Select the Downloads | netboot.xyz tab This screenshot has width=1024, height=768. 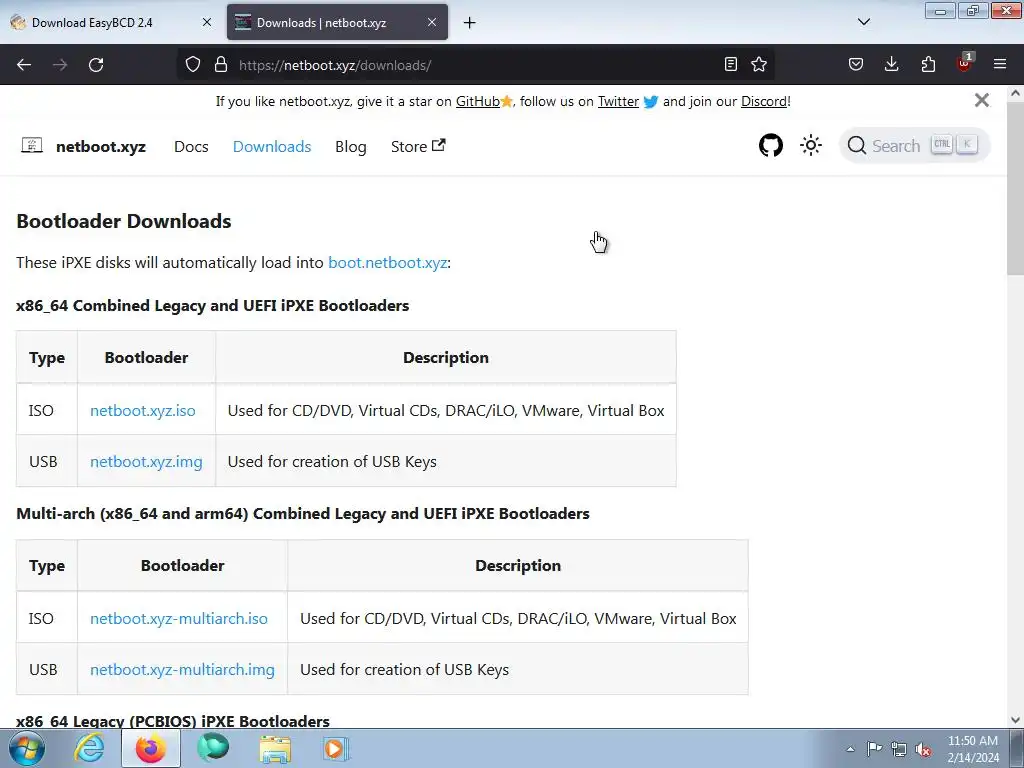pyautogui.click(x=337, y=22)
